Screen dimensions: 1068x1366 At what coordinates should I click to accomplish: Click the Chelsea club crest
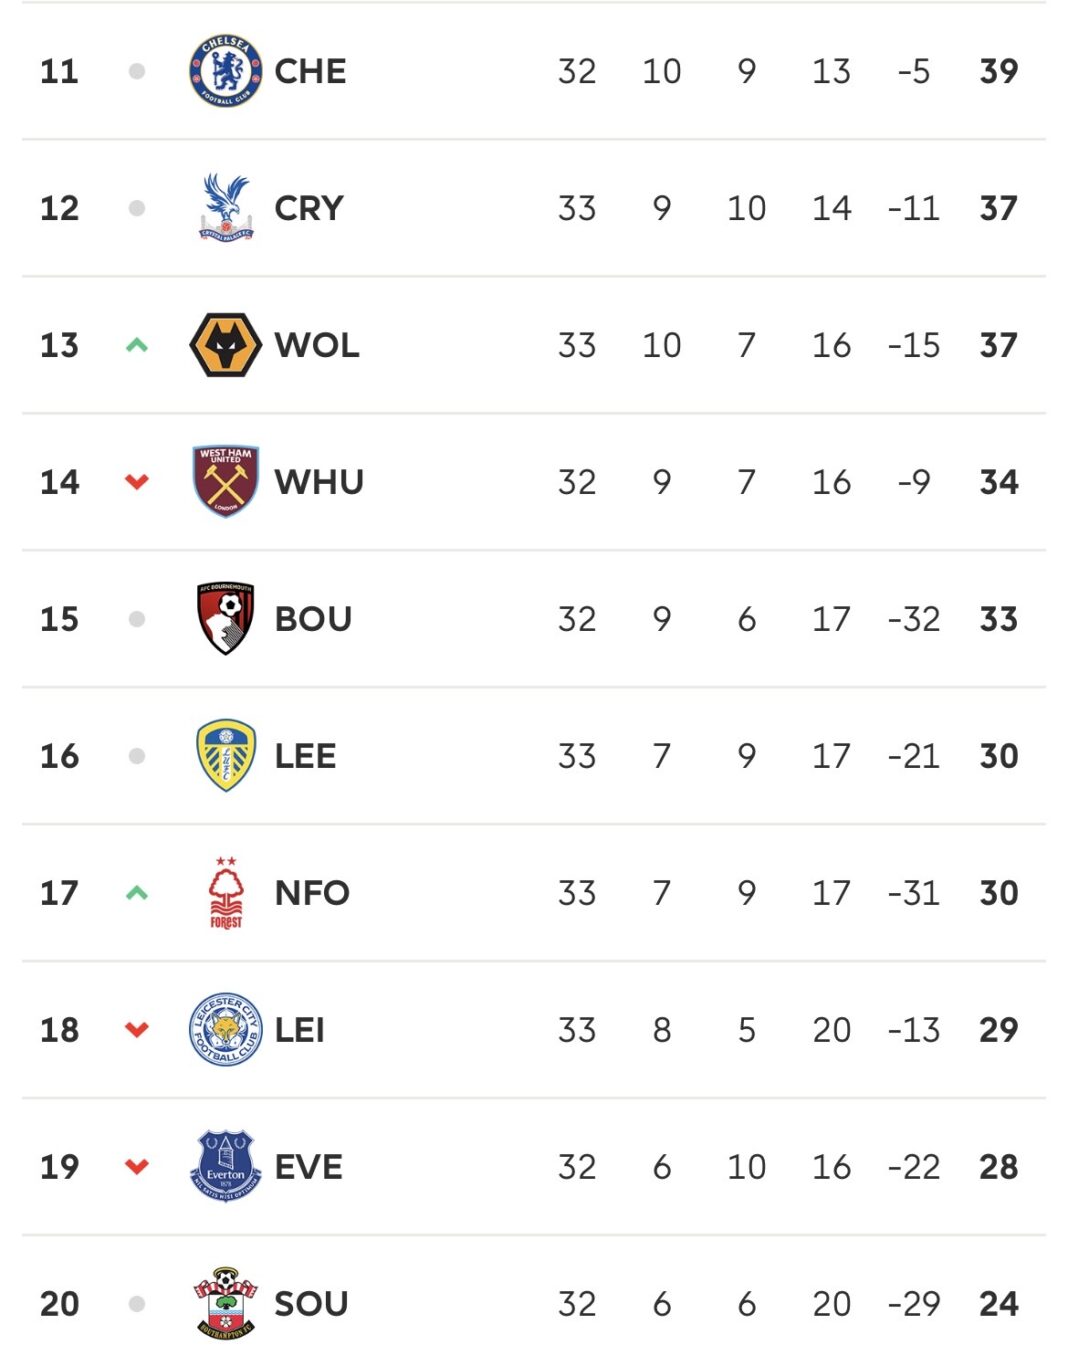pos(226,71)
